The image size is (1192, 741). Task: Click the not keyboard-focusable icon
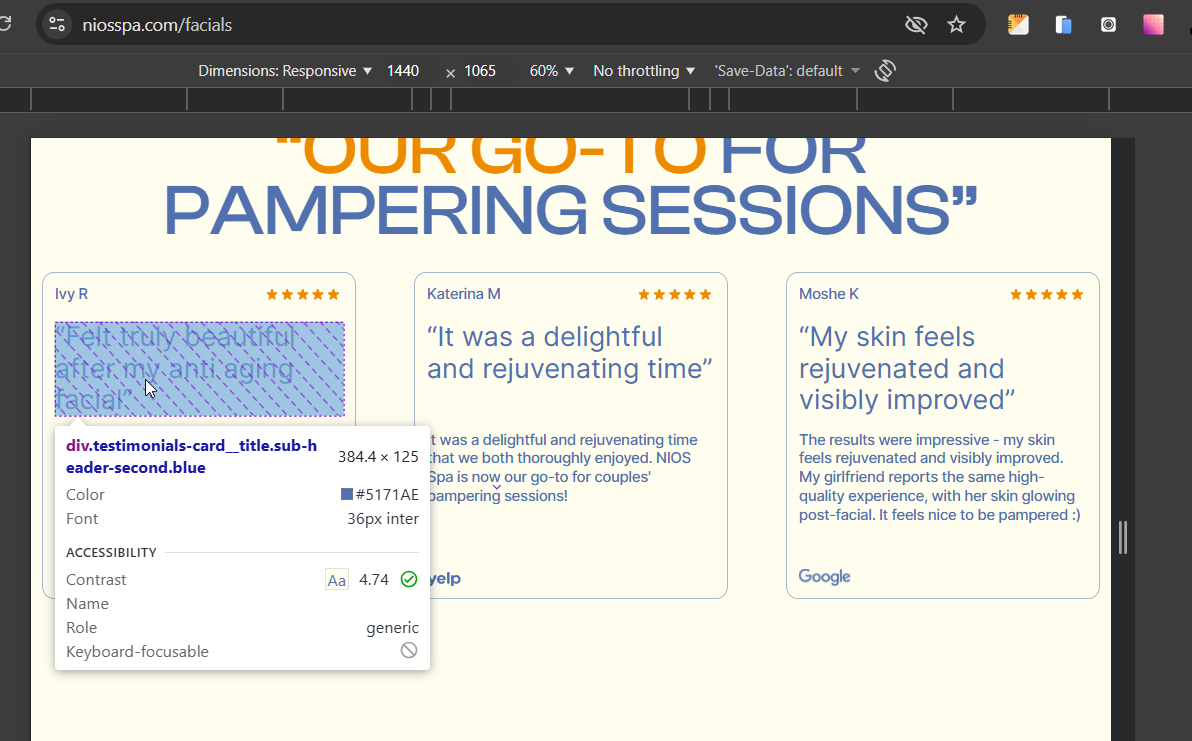click(x=409, y=650)
